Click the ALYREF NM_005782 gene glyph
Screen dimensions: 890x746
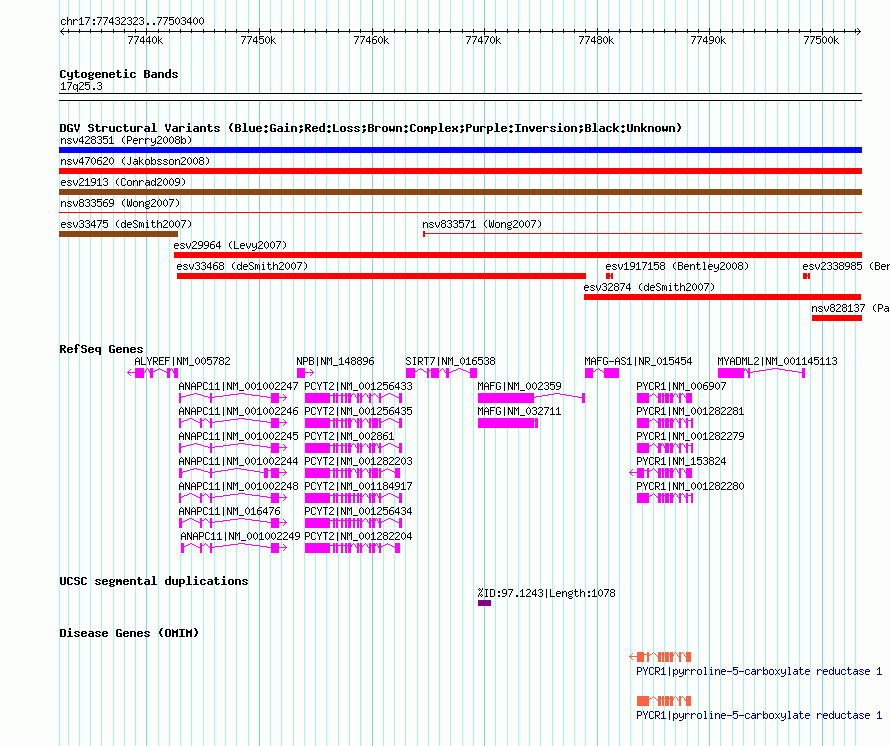point(153,372)
